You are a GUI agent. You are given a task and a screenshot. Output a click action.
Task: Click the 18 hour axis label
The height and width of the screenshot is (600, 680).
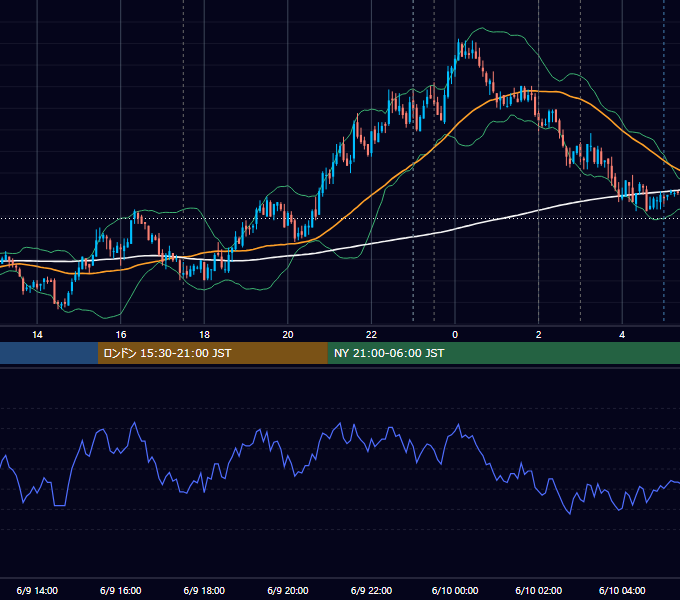coord(204,335)
